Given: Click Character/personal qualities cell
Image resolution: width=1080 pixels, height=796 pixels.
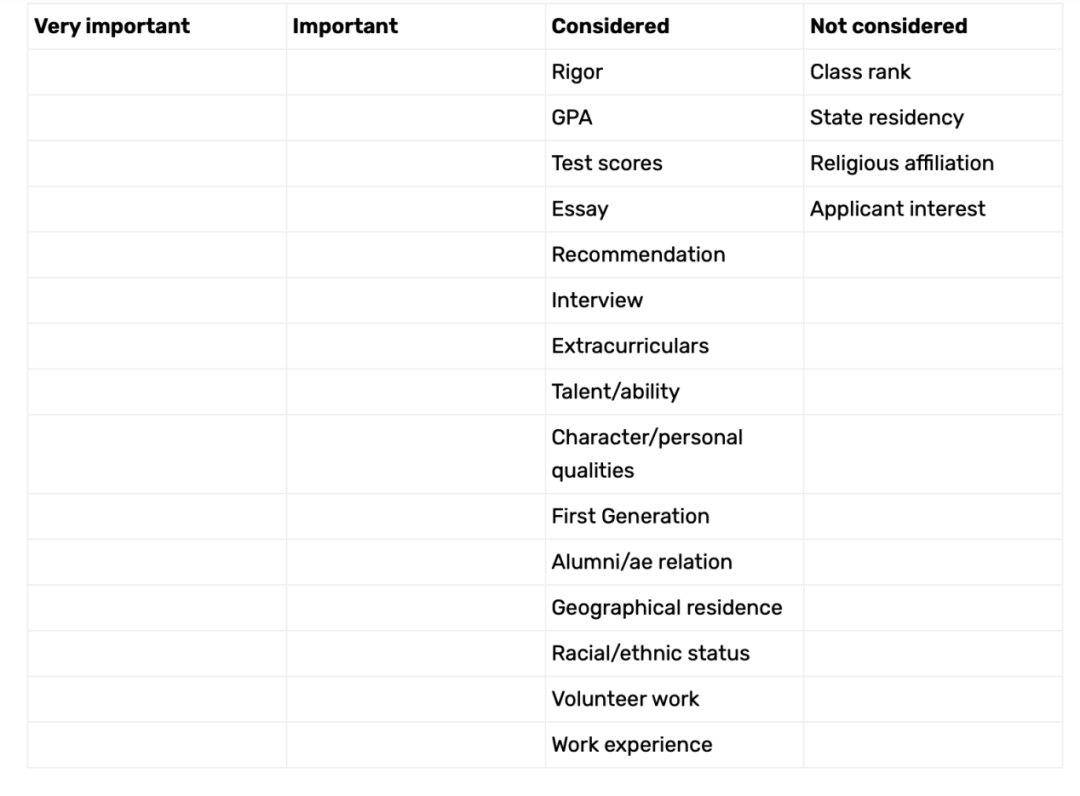Looking at the screenshot, I should tap(646, 454).
